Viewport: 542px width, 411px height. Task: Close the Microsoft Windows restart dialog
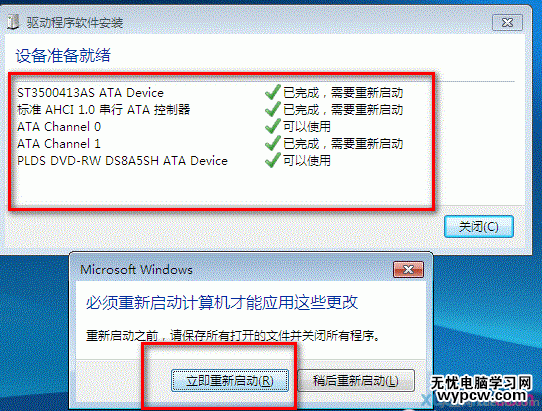click(x=408, y=269)
